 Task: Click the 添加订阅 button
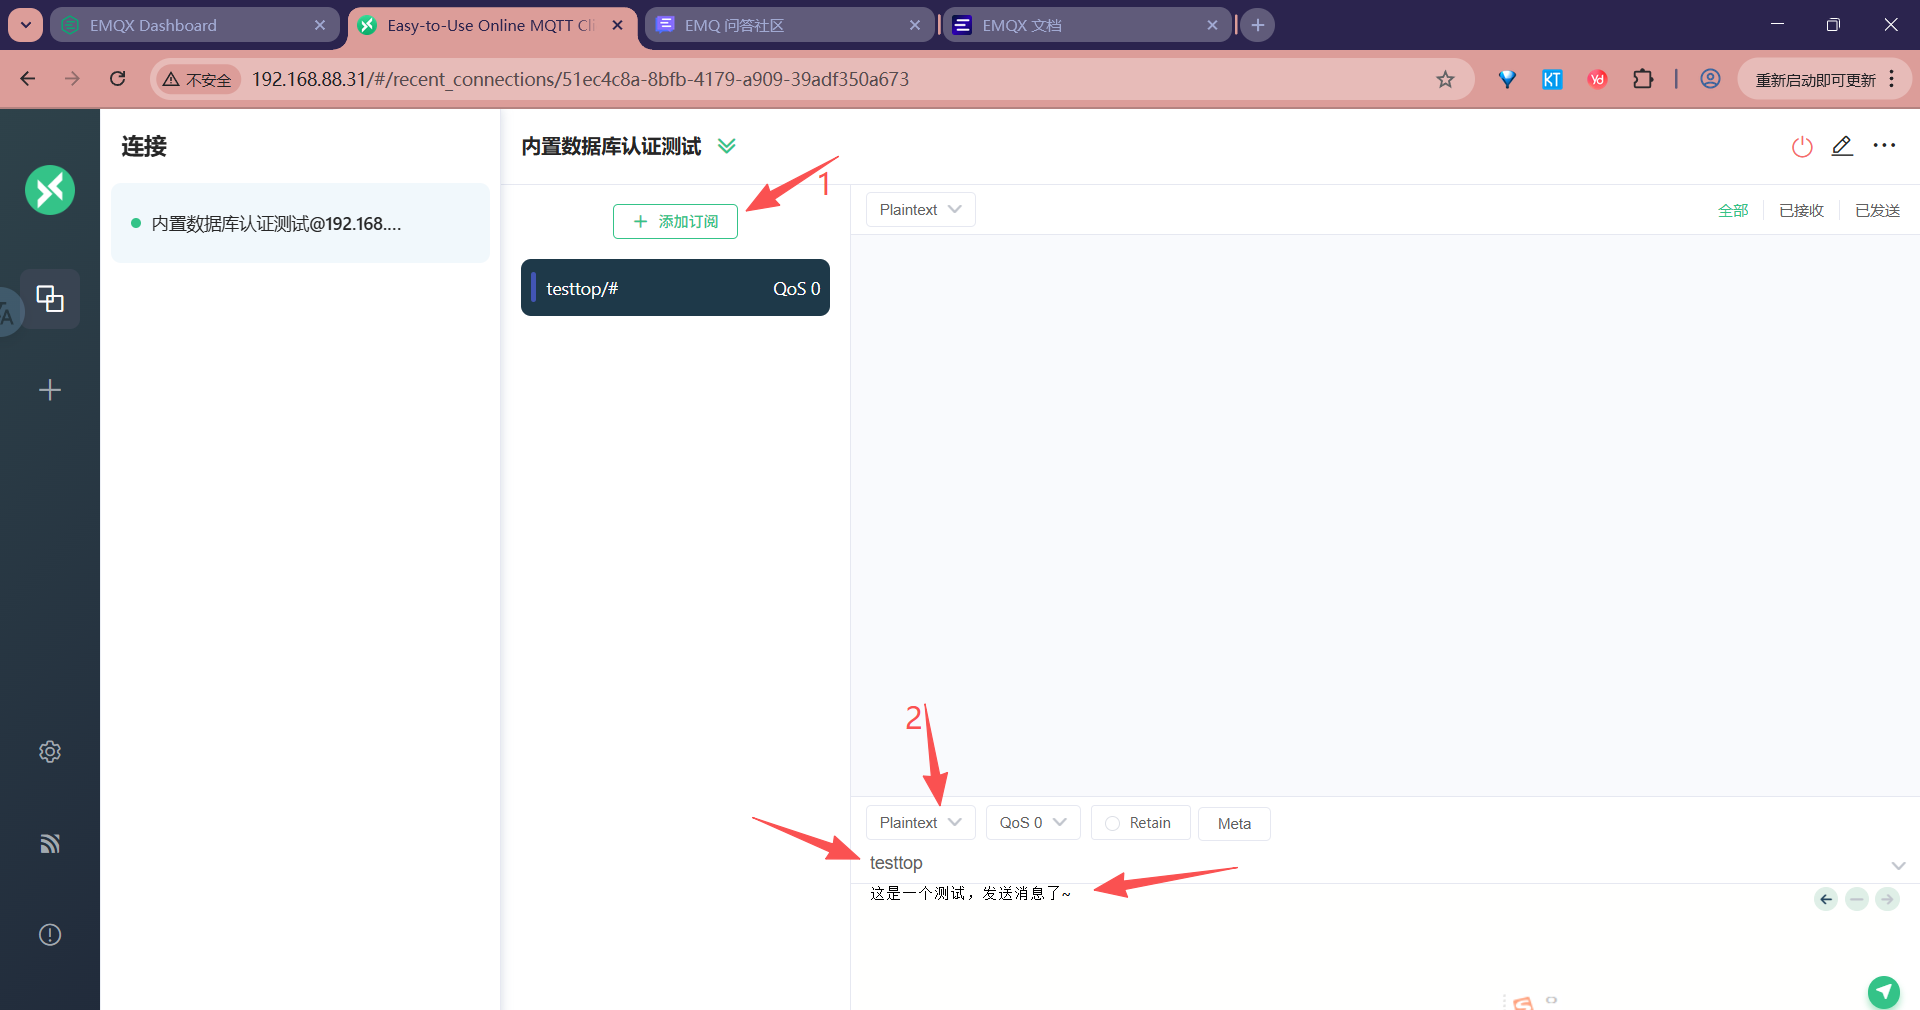[675, 222]
